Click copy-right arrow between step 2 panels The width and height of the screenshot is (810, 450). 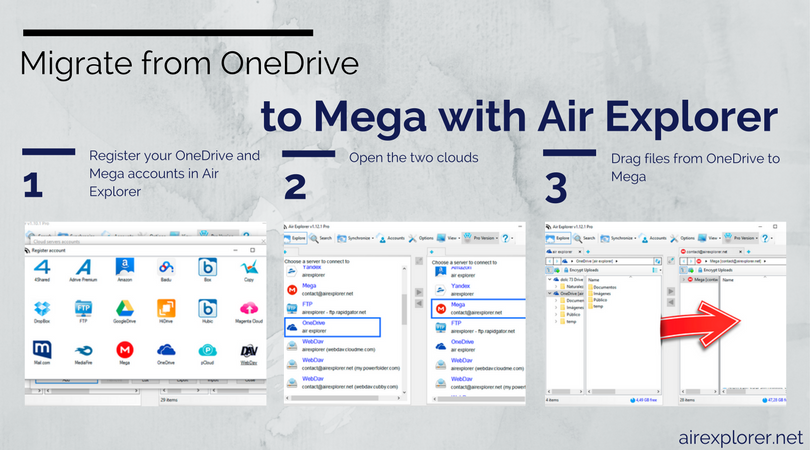[x=419, y=292]
